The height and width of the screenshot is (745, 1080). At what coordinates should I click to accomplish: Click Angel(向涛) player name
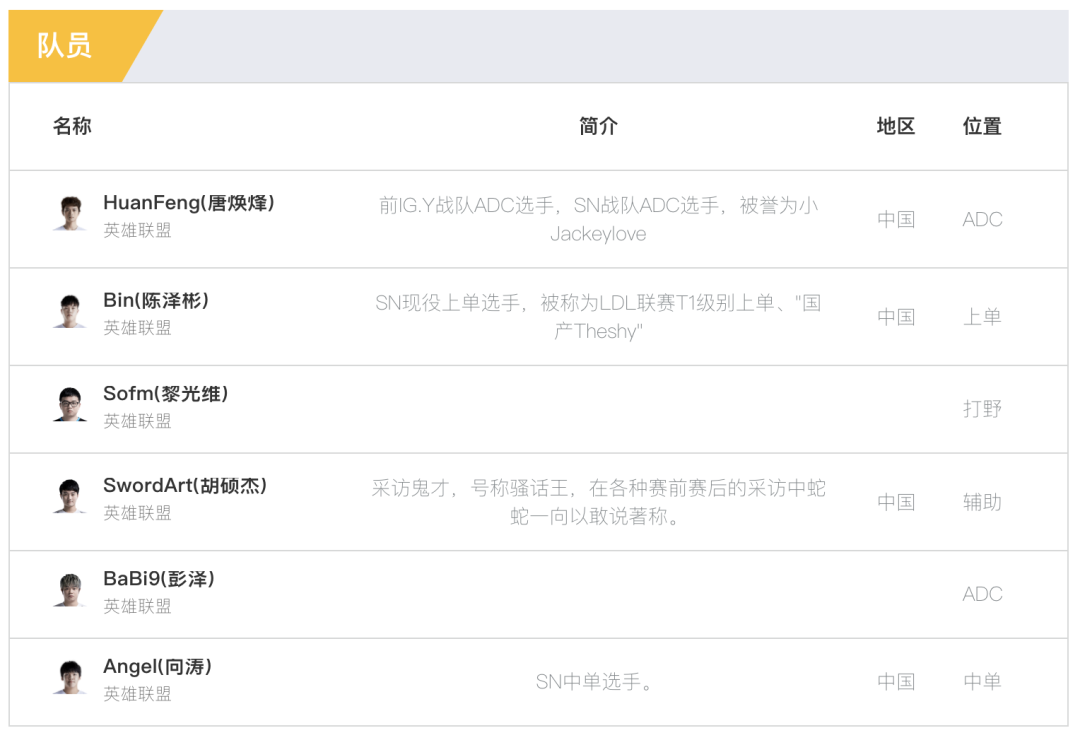(158, 667)
